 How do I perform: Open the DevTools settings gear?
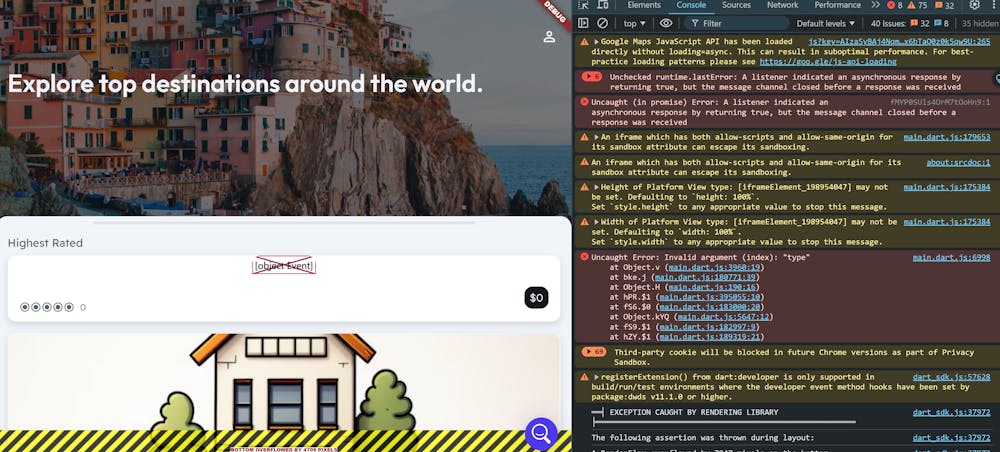(x=974, y=5)
